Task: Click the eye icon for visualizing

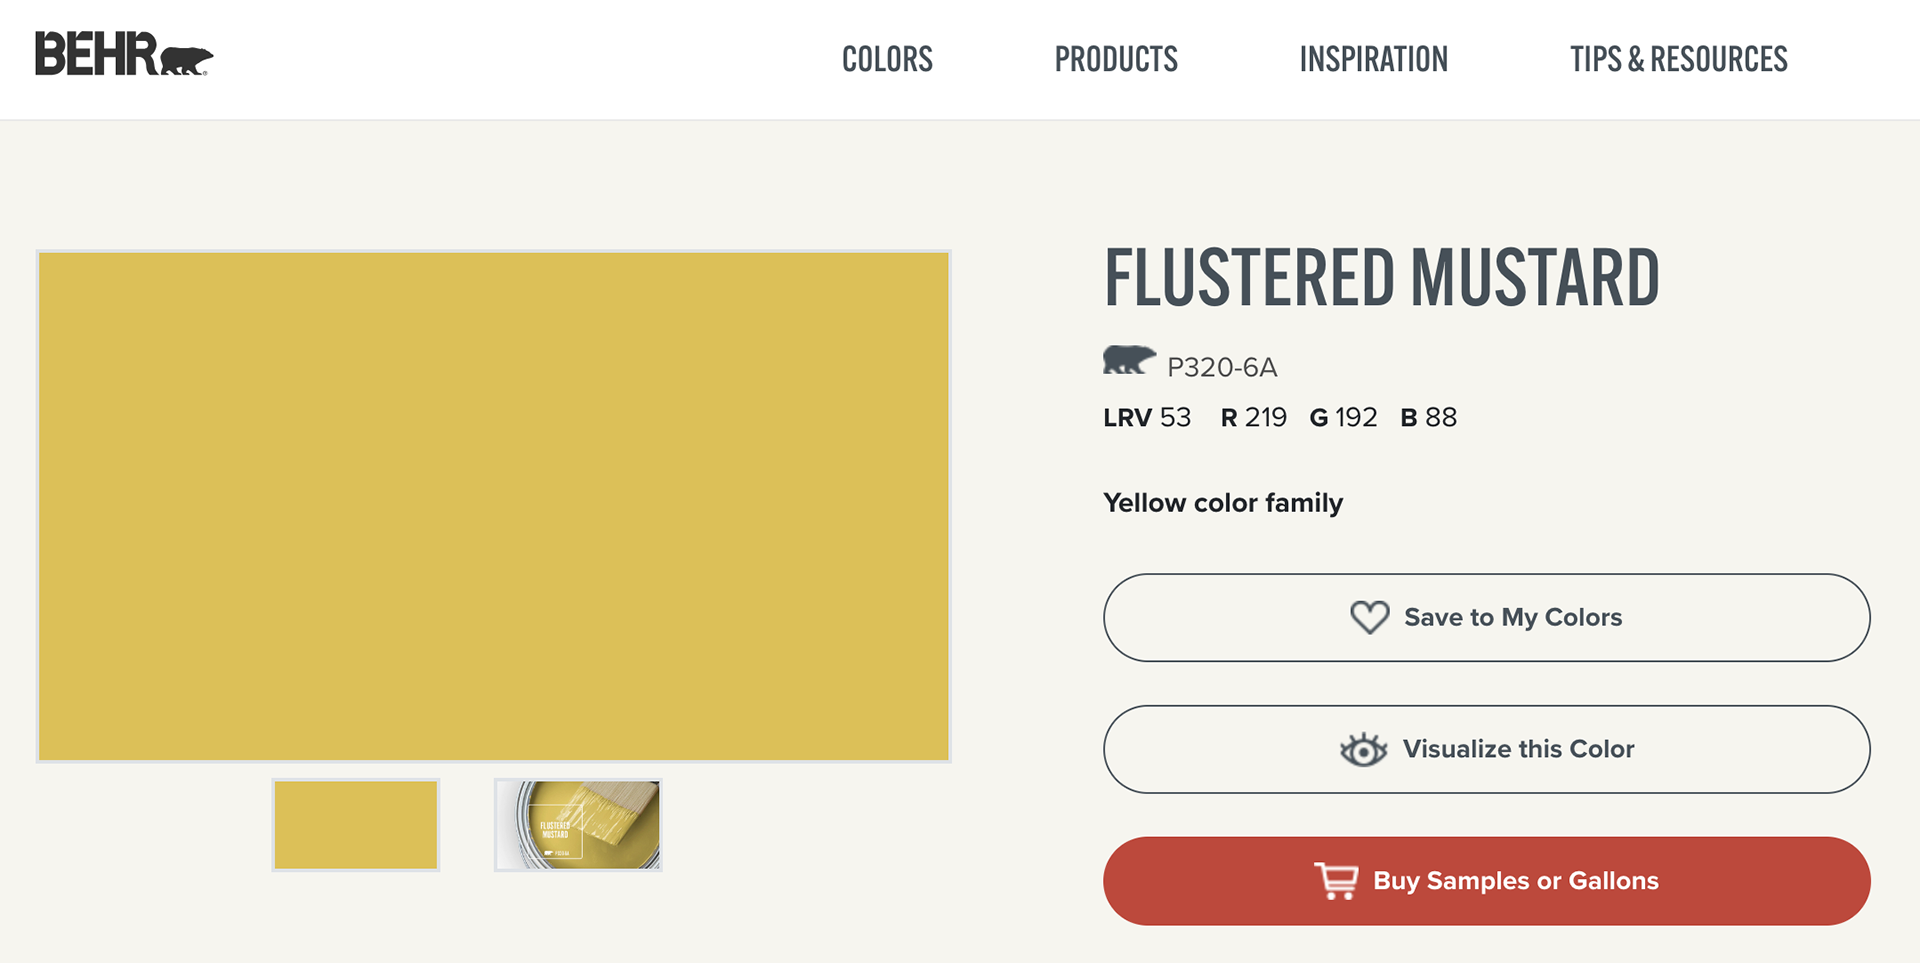Action: (1363, 749)
